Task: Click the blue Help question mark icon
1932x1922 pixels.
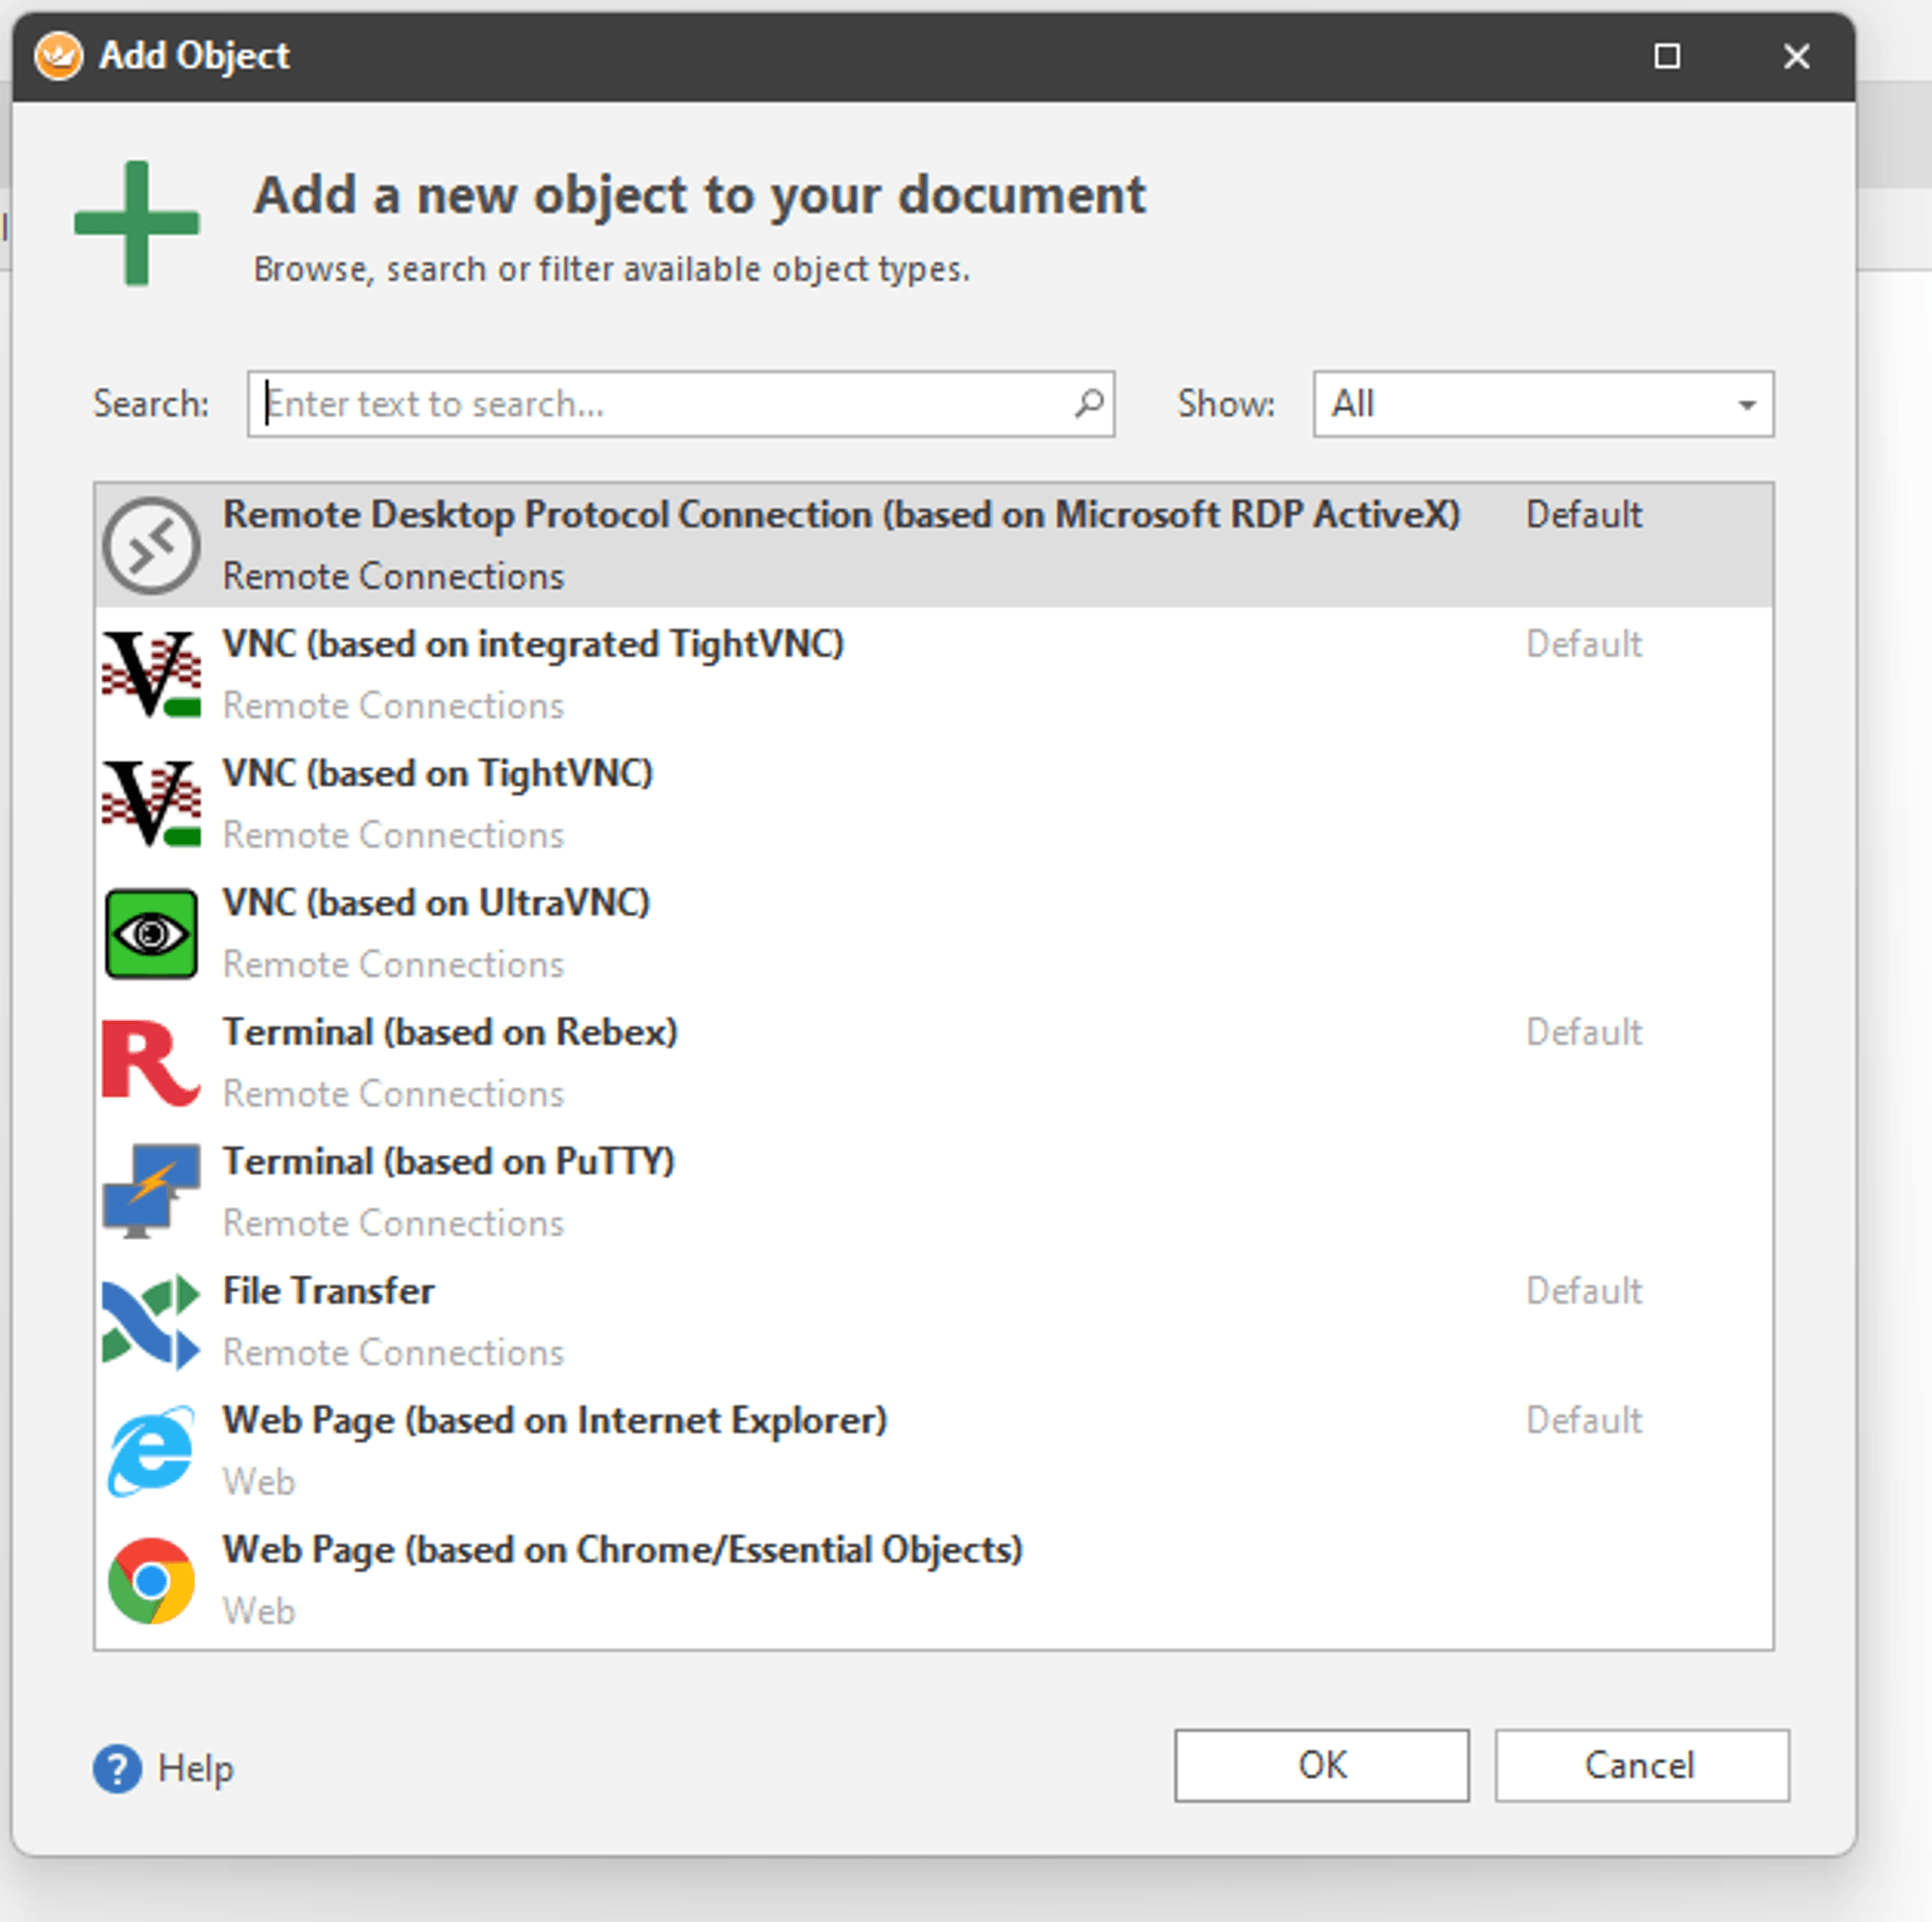Action: click(117, 1768)
